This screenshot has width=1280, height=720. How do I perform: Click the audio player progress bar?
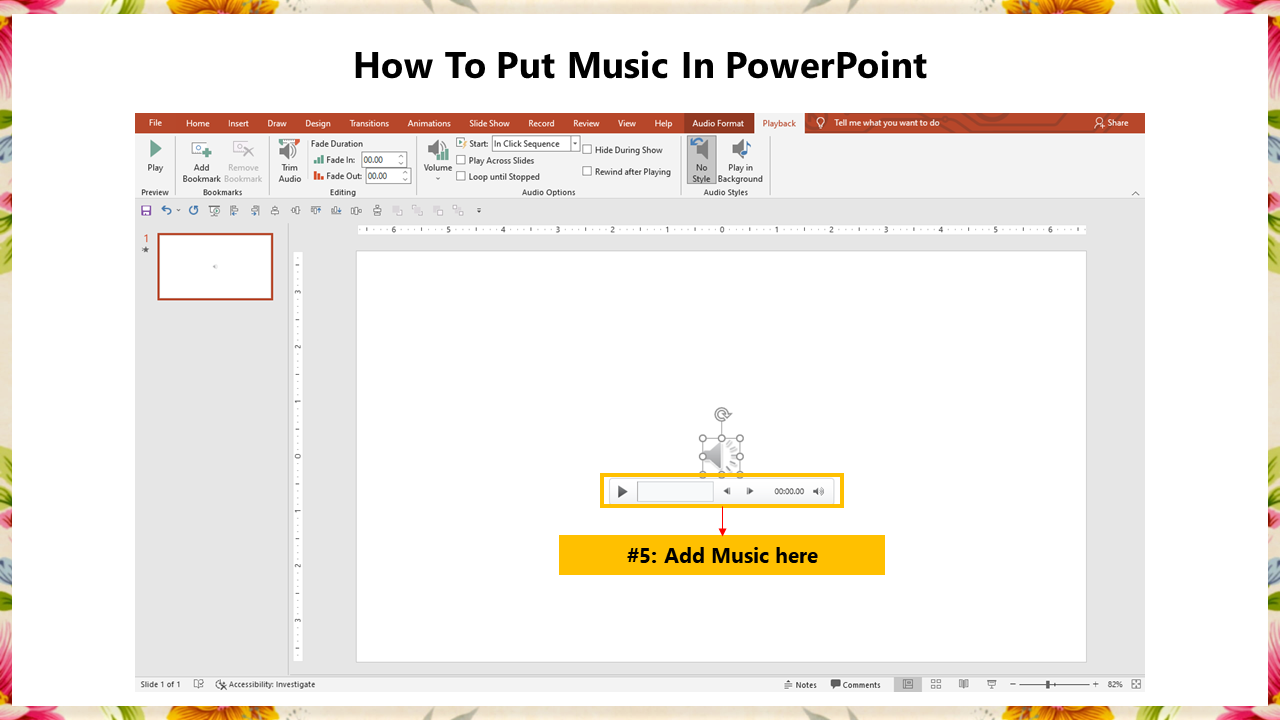[675, 491]
